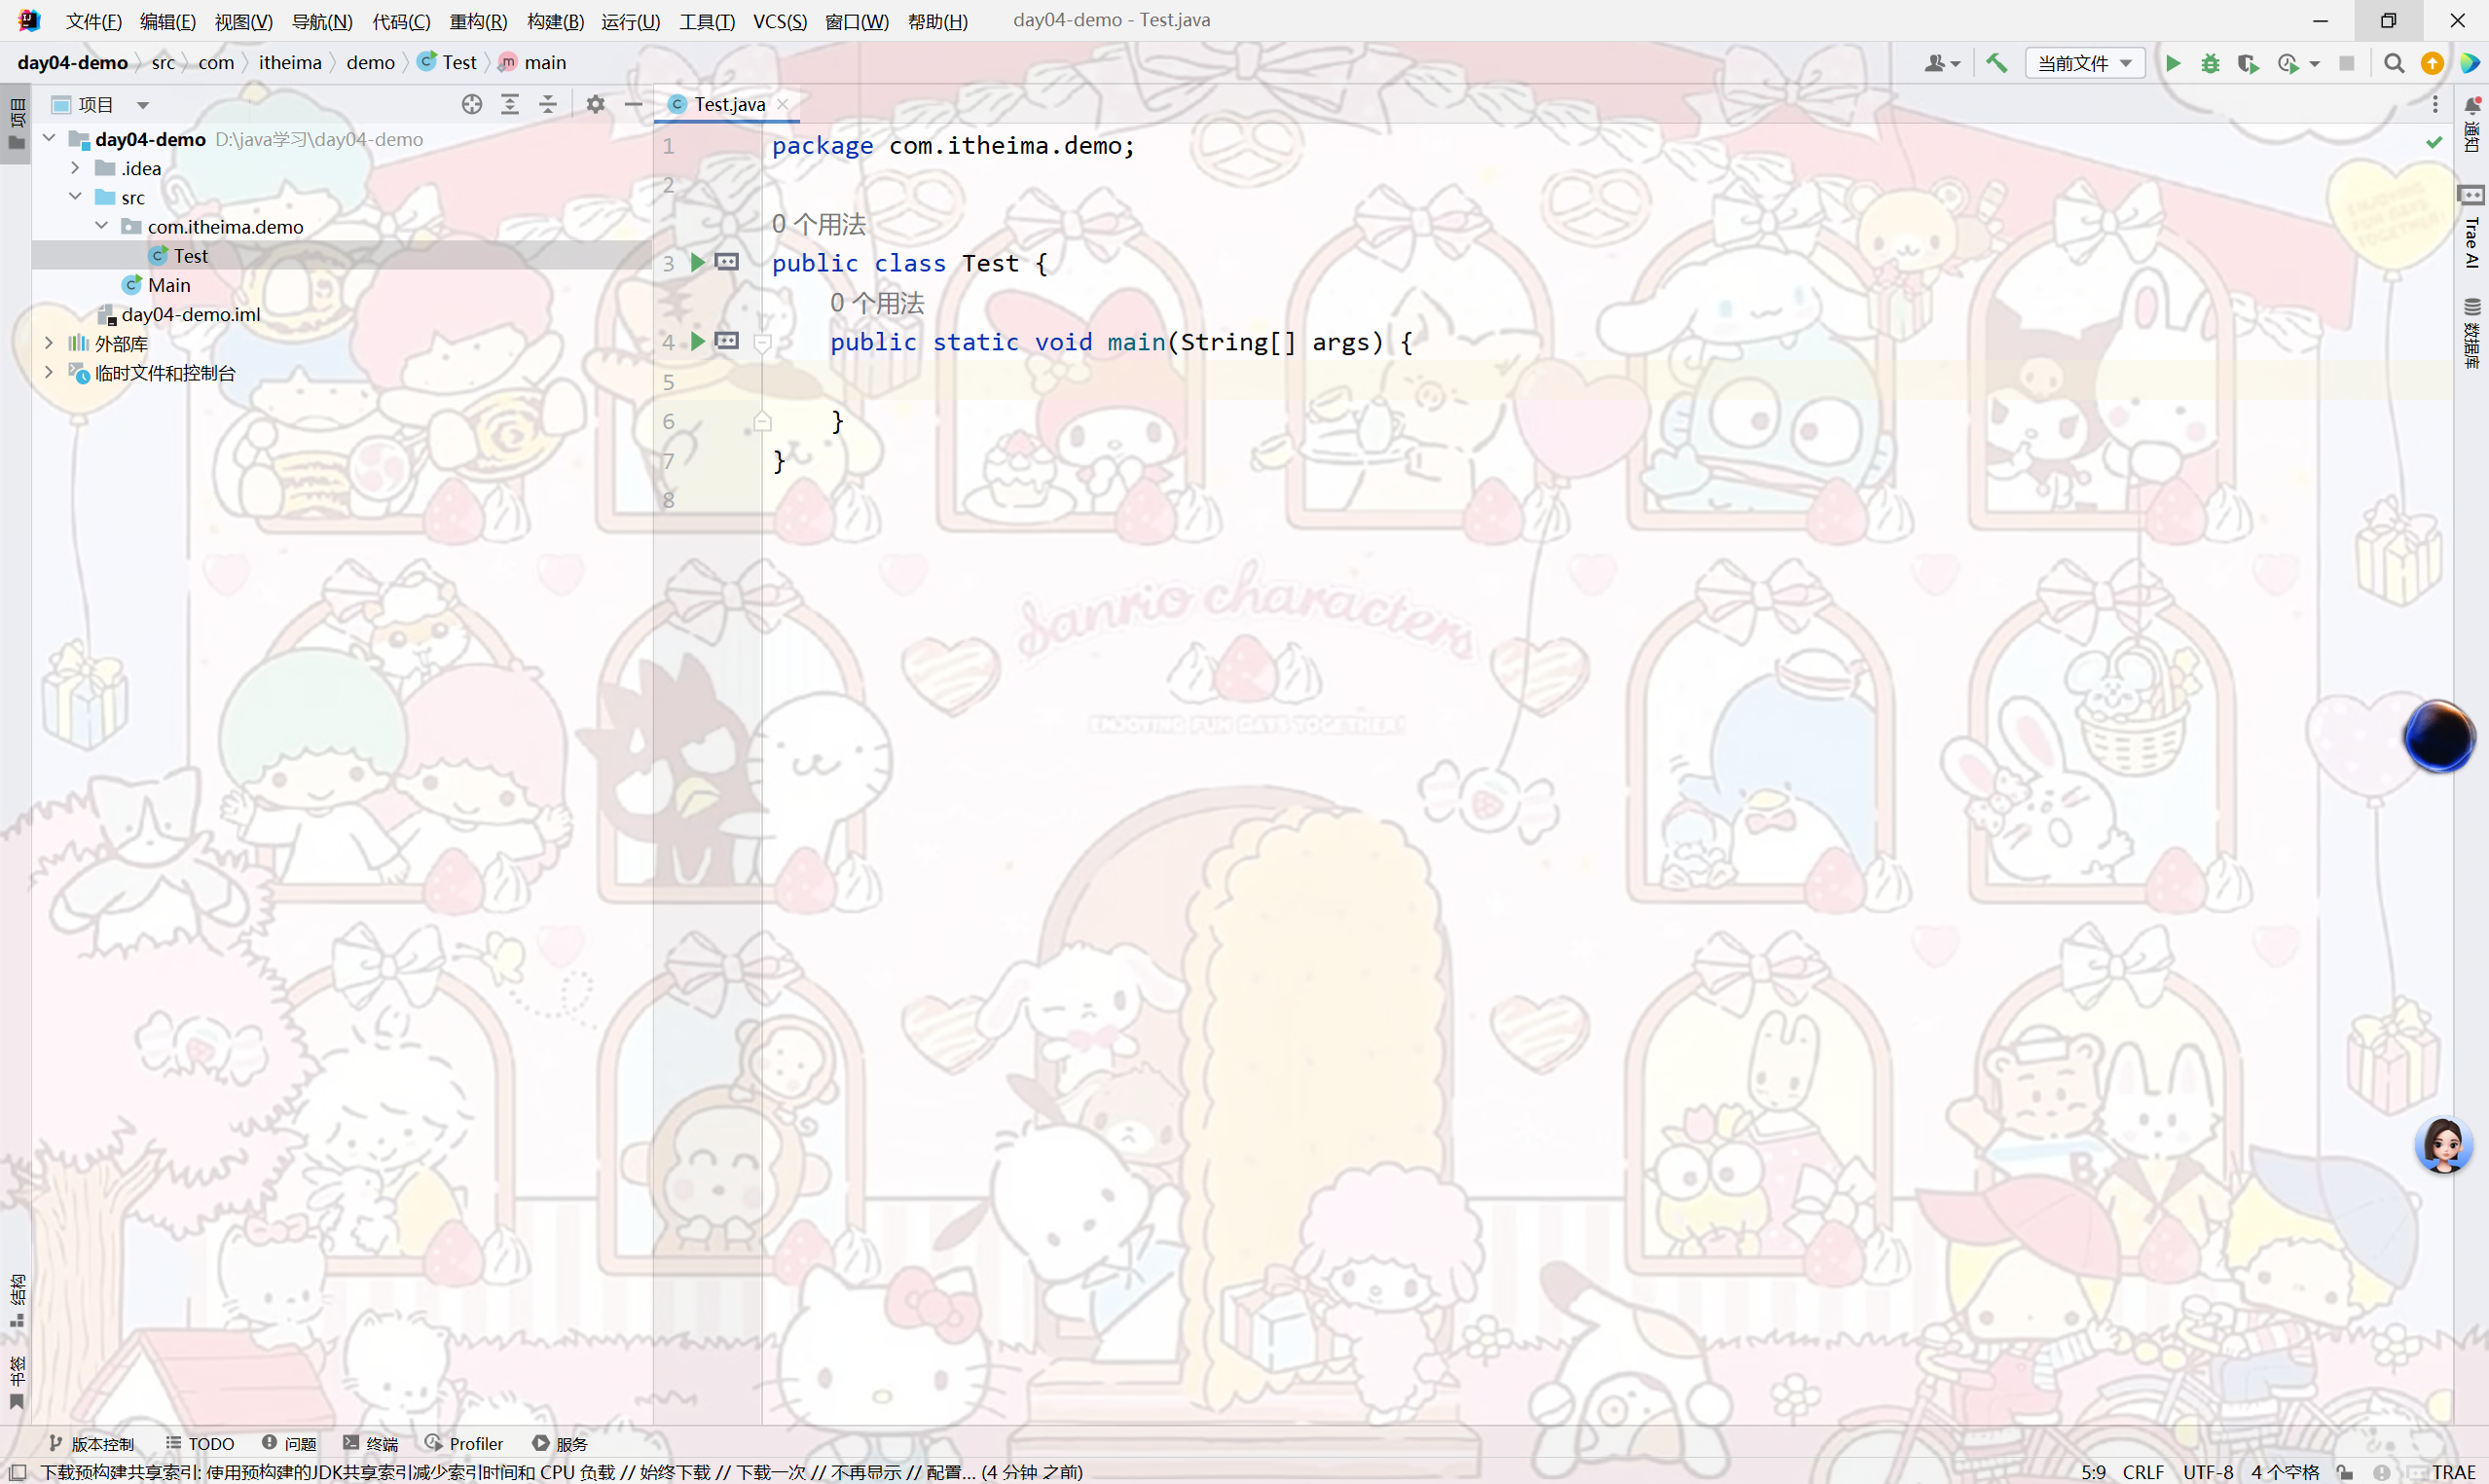Viewport: 2489px width, 1484px height.
Task: Run with coverage shield icon
Action: 2248,63
